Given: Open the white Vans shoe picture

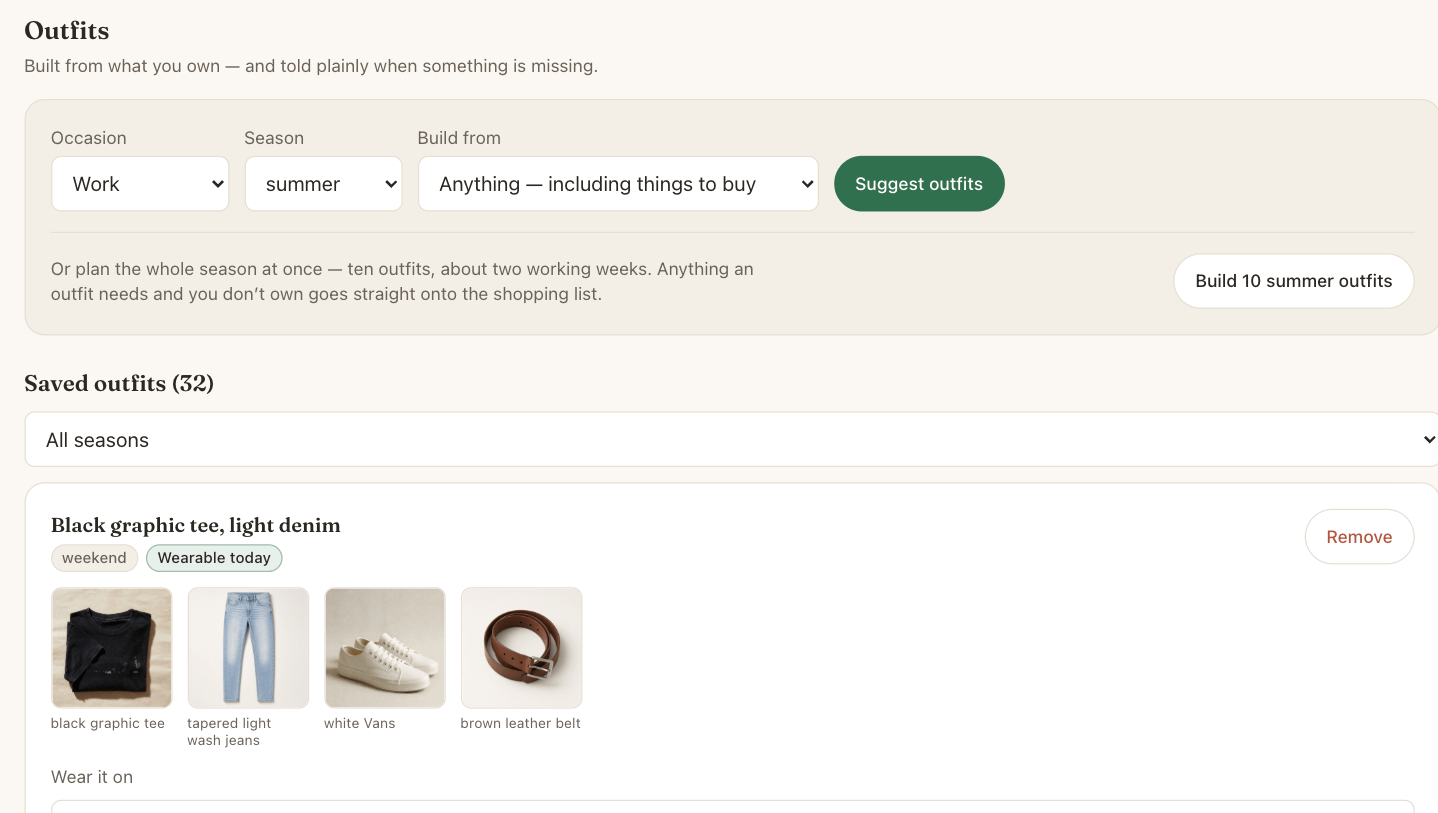Looking at the screenshot, I should 385,648.
